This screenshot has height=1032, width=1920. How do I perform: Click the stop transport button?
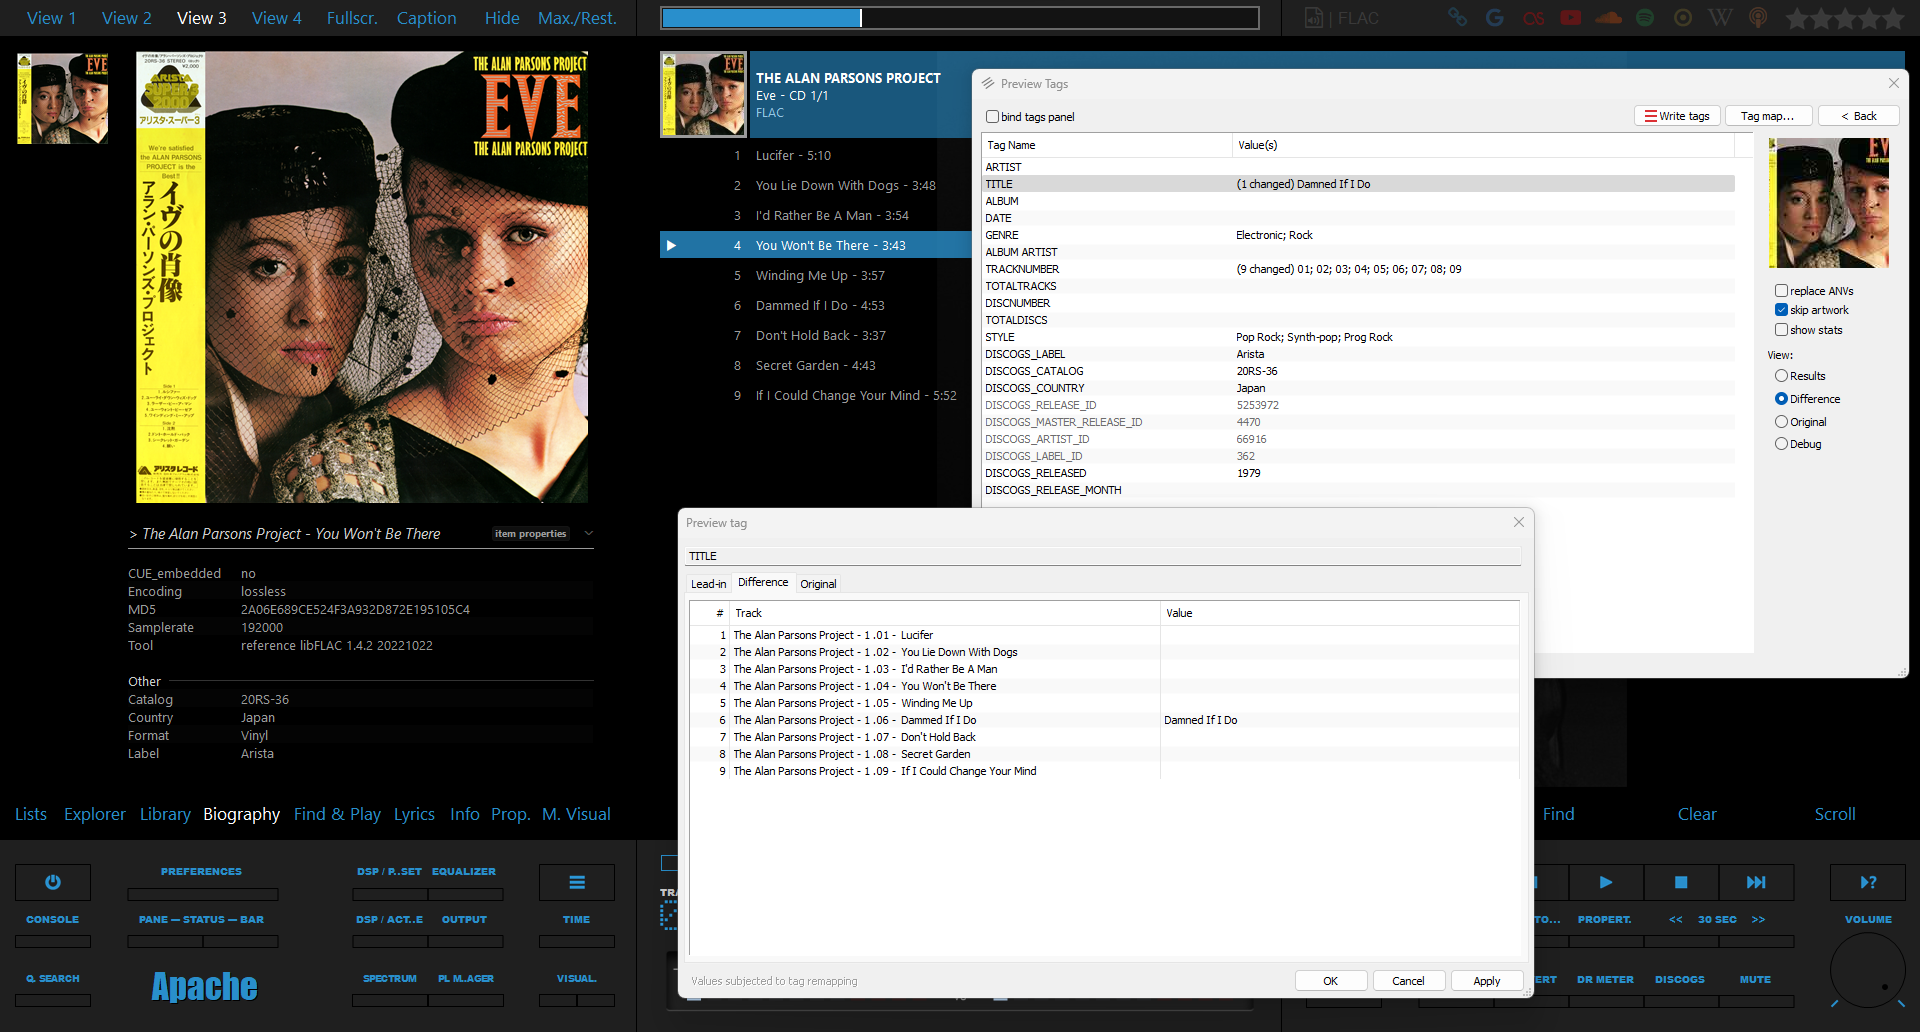click(x=1681, y=882)
